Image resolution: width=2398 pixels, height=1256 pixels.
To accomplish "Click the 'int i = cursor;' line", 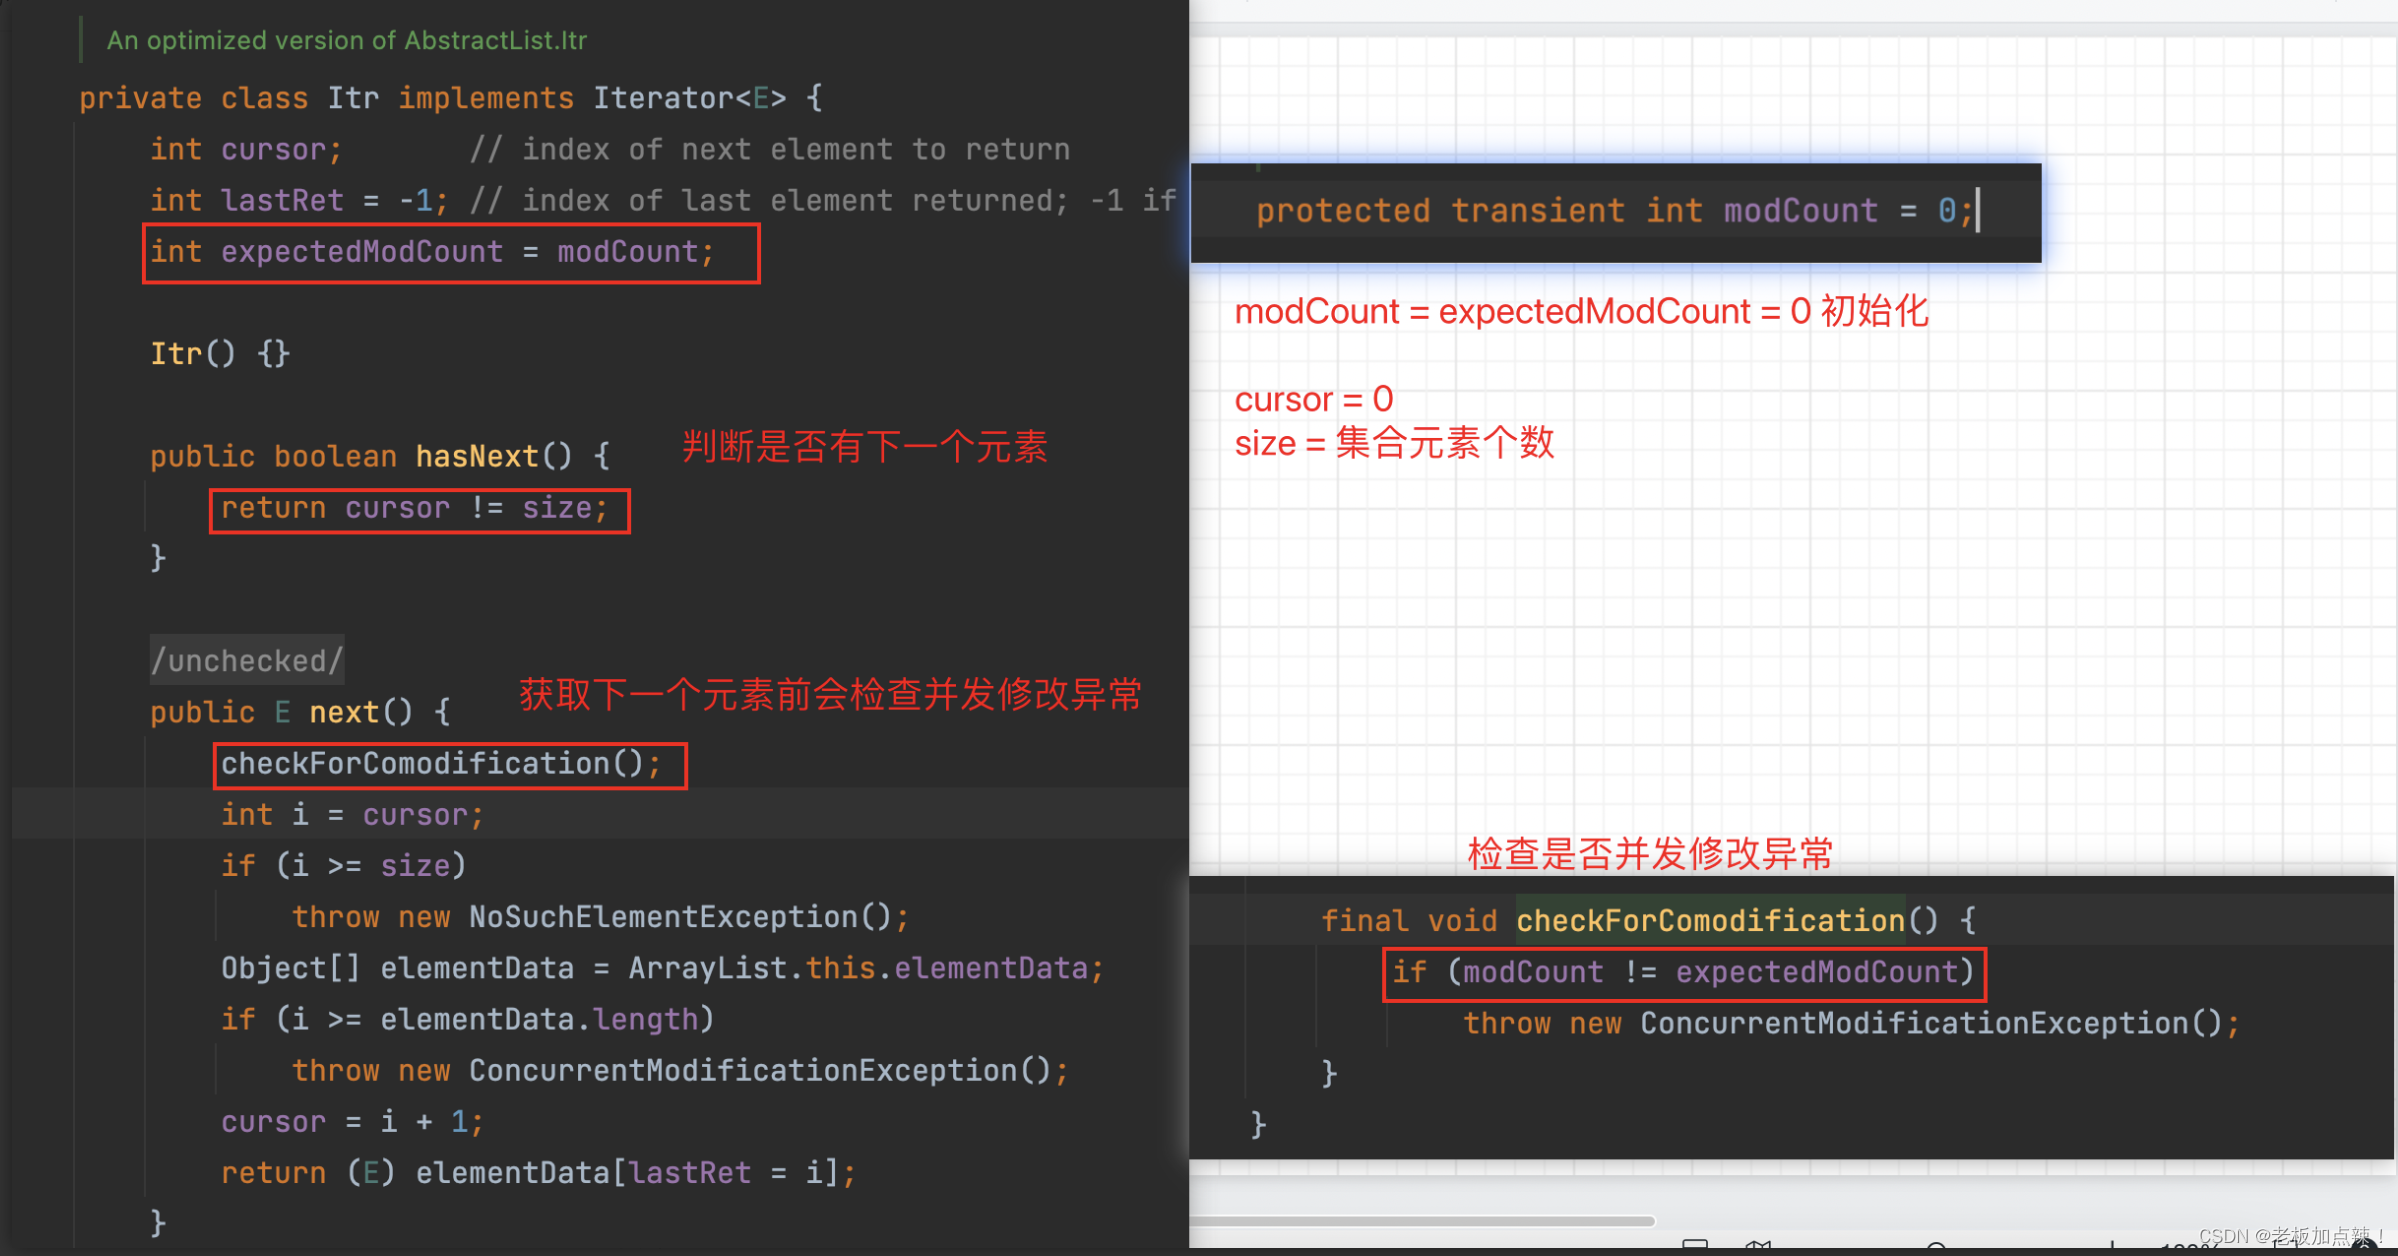I will (x=353, y=815).
